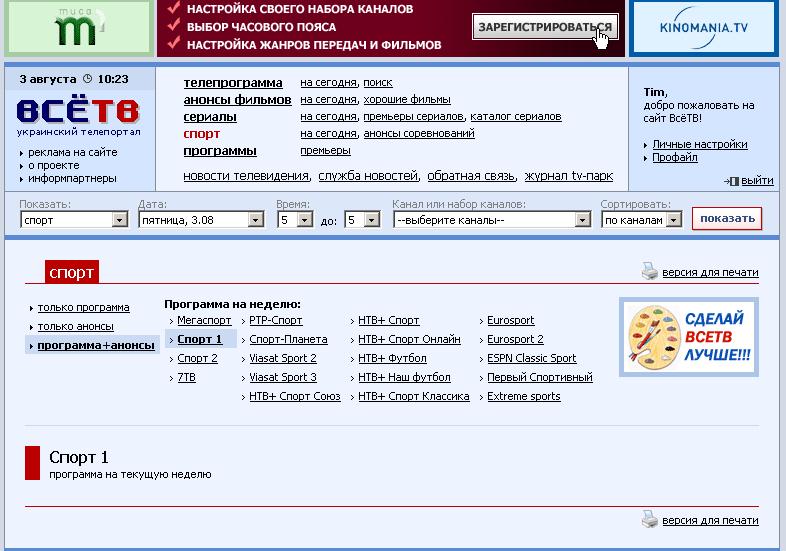The image size is (786, 551).
Task: Open the Мегаспорт channel schedule
Action: [x=204, y=320]
